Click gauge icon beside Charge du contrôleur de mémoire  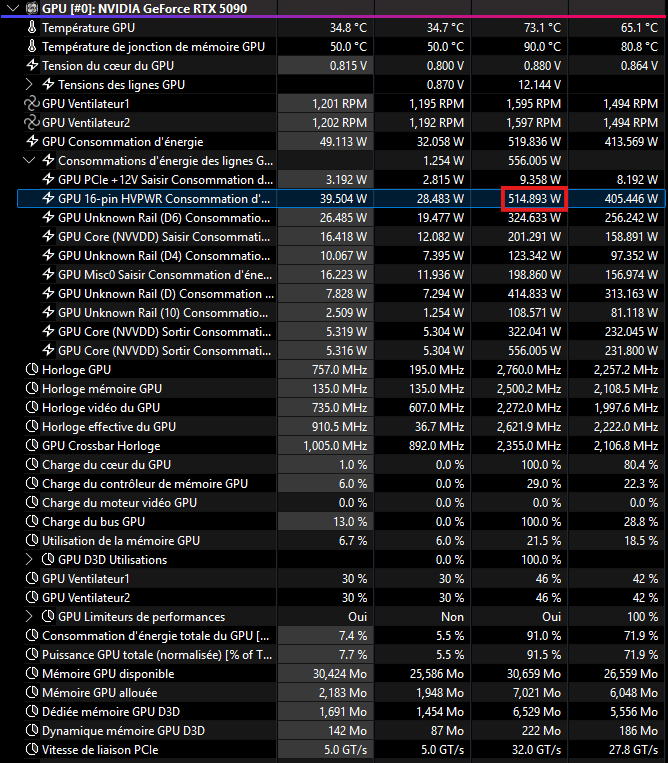click(32, 484)
